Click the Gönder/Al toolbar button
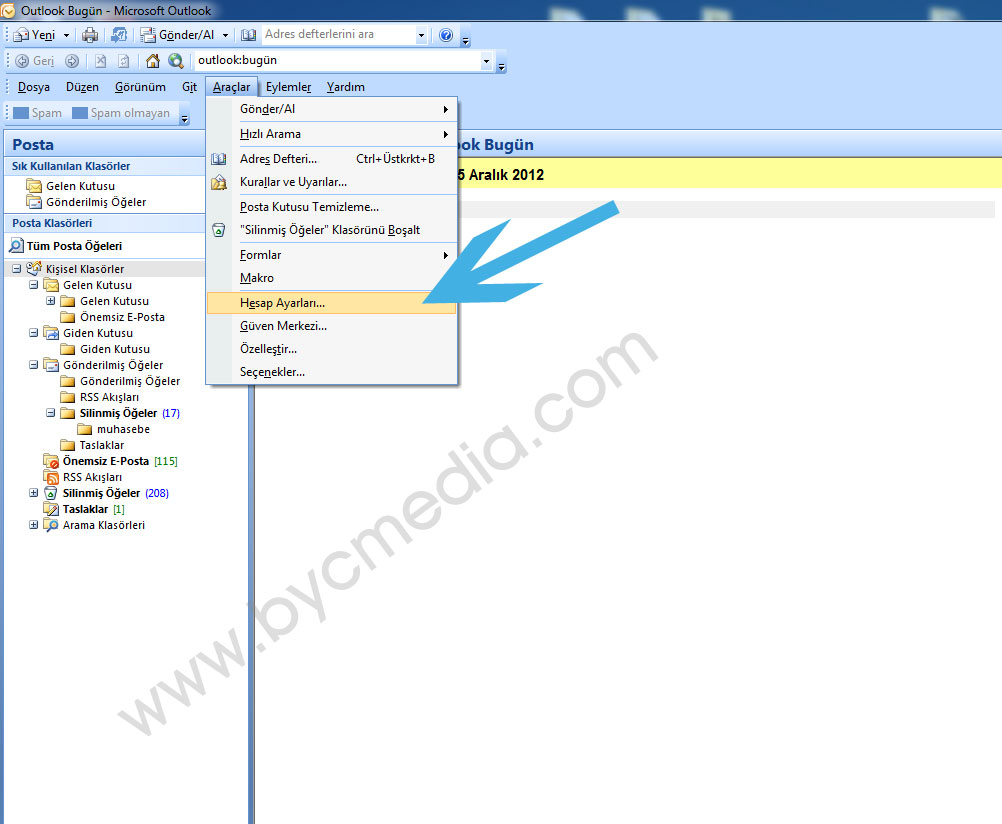Viewport: 1002px width, 824px height. point(178,35)
